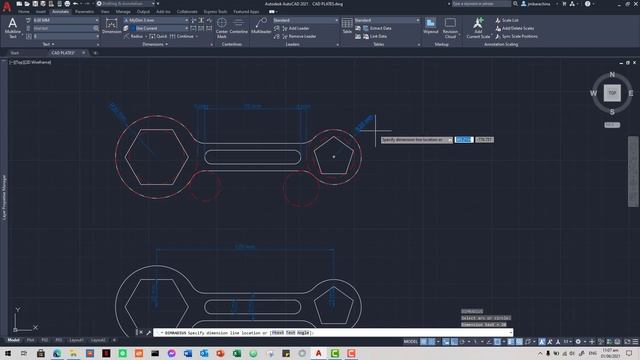This screenshot has width=640, height=360.
Task: Click the Open file icon in quick access
Action: click(x=27, y=4)
